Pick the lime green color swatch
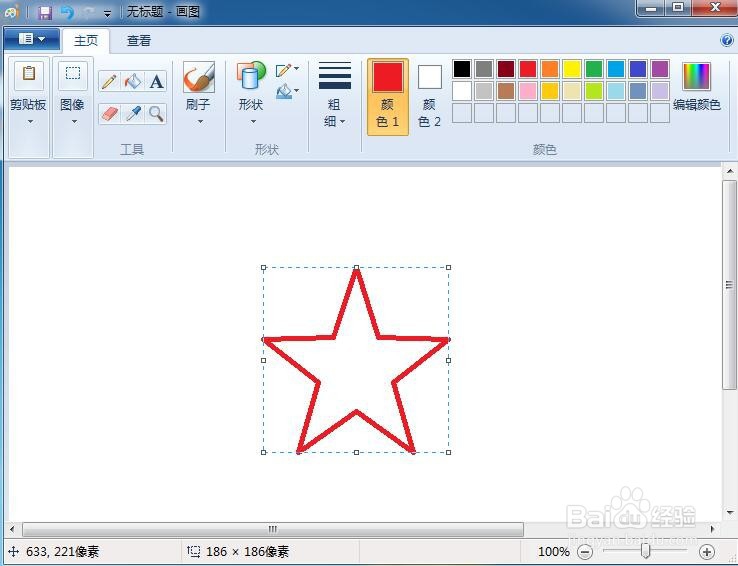Screen dimensions: 738x566 (x=594, y=91)
